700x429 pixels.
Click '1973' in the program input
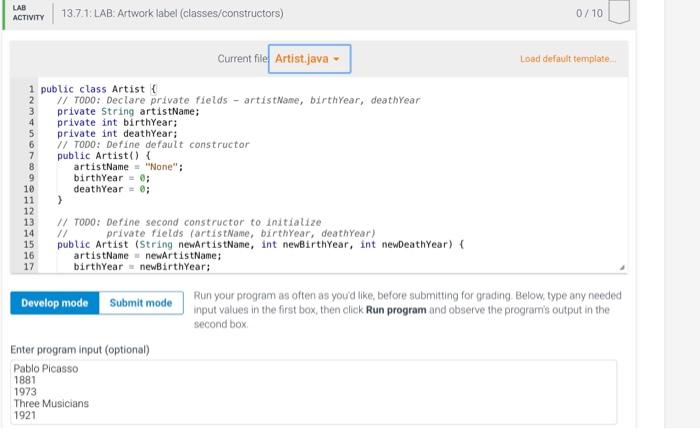click(x=25, y=392)
